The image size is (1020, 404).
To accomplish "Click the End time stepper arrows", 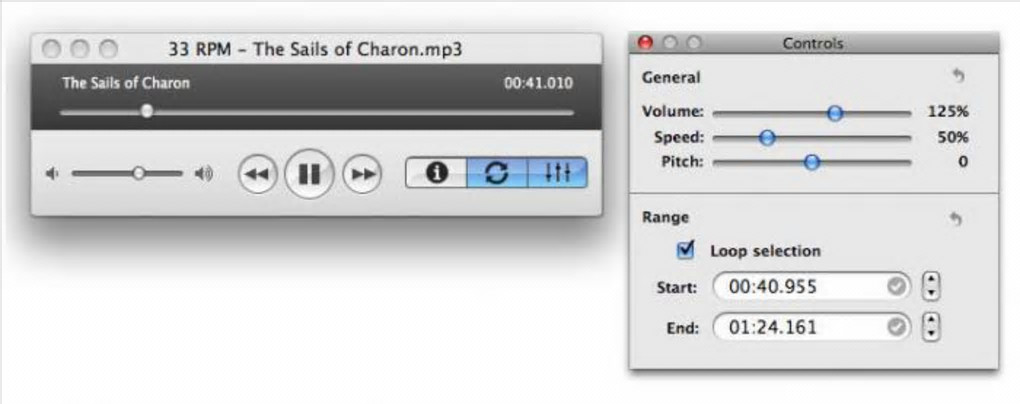I will point(932,326).
